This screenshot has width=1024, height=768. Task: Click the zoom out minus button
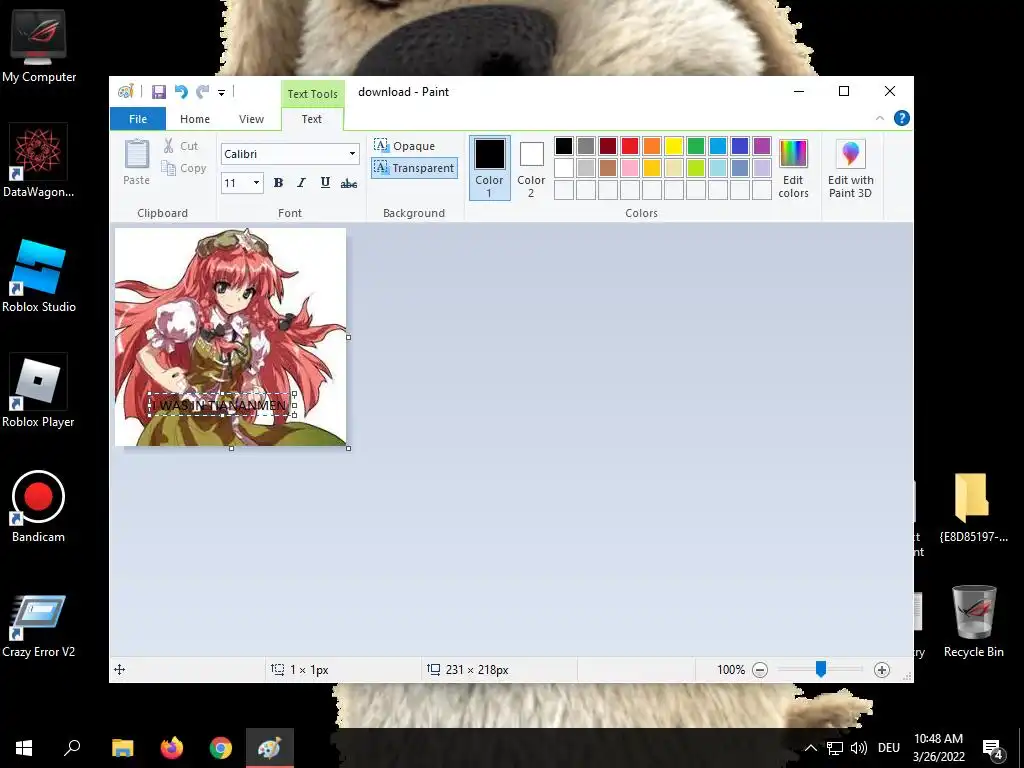(x=760, y=669)
